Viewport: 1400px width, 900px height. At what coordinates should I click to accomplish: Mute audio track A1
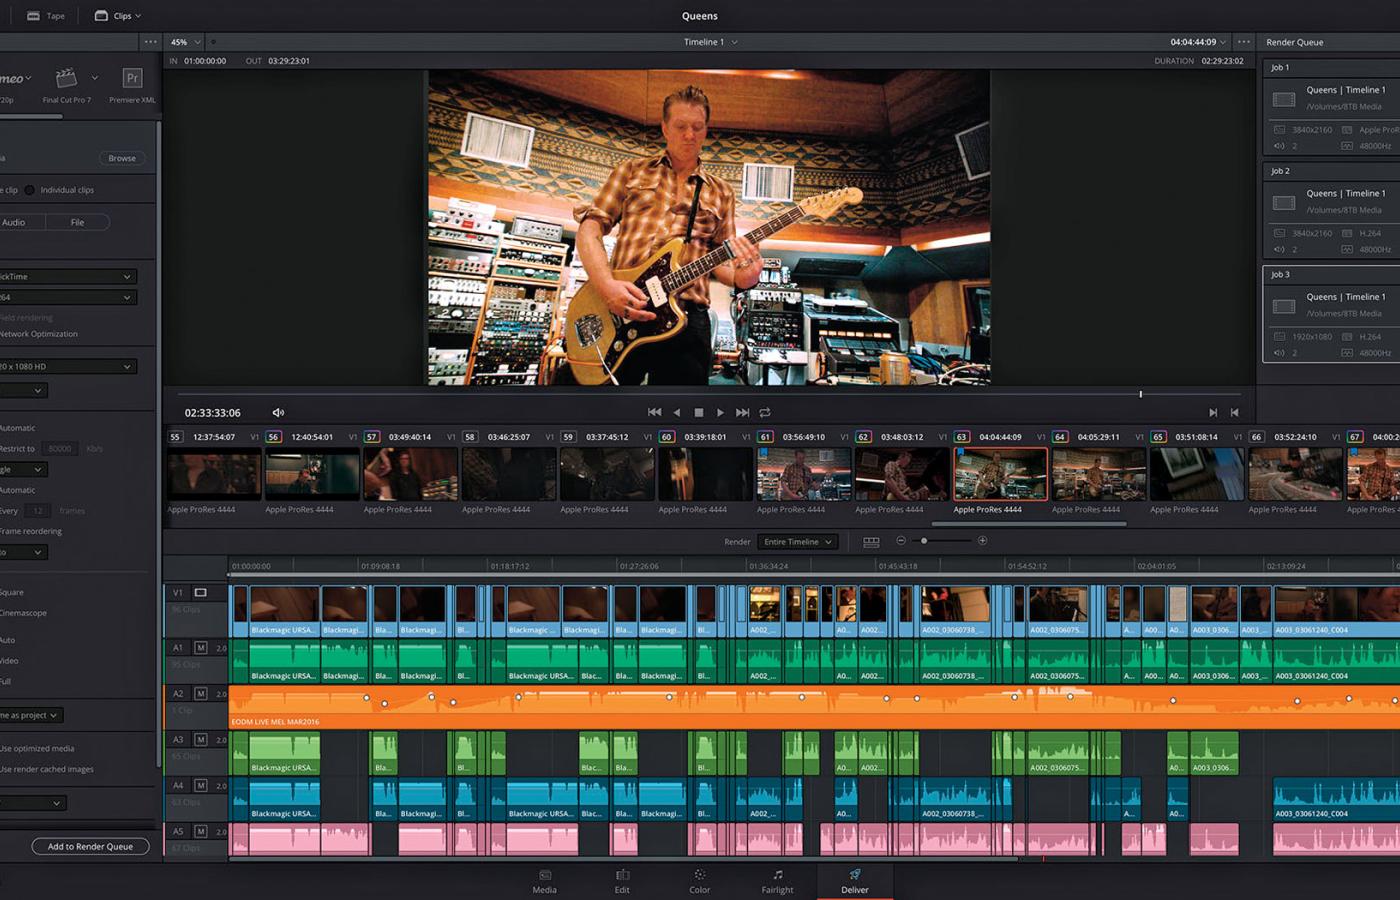(x=200, y=648)
